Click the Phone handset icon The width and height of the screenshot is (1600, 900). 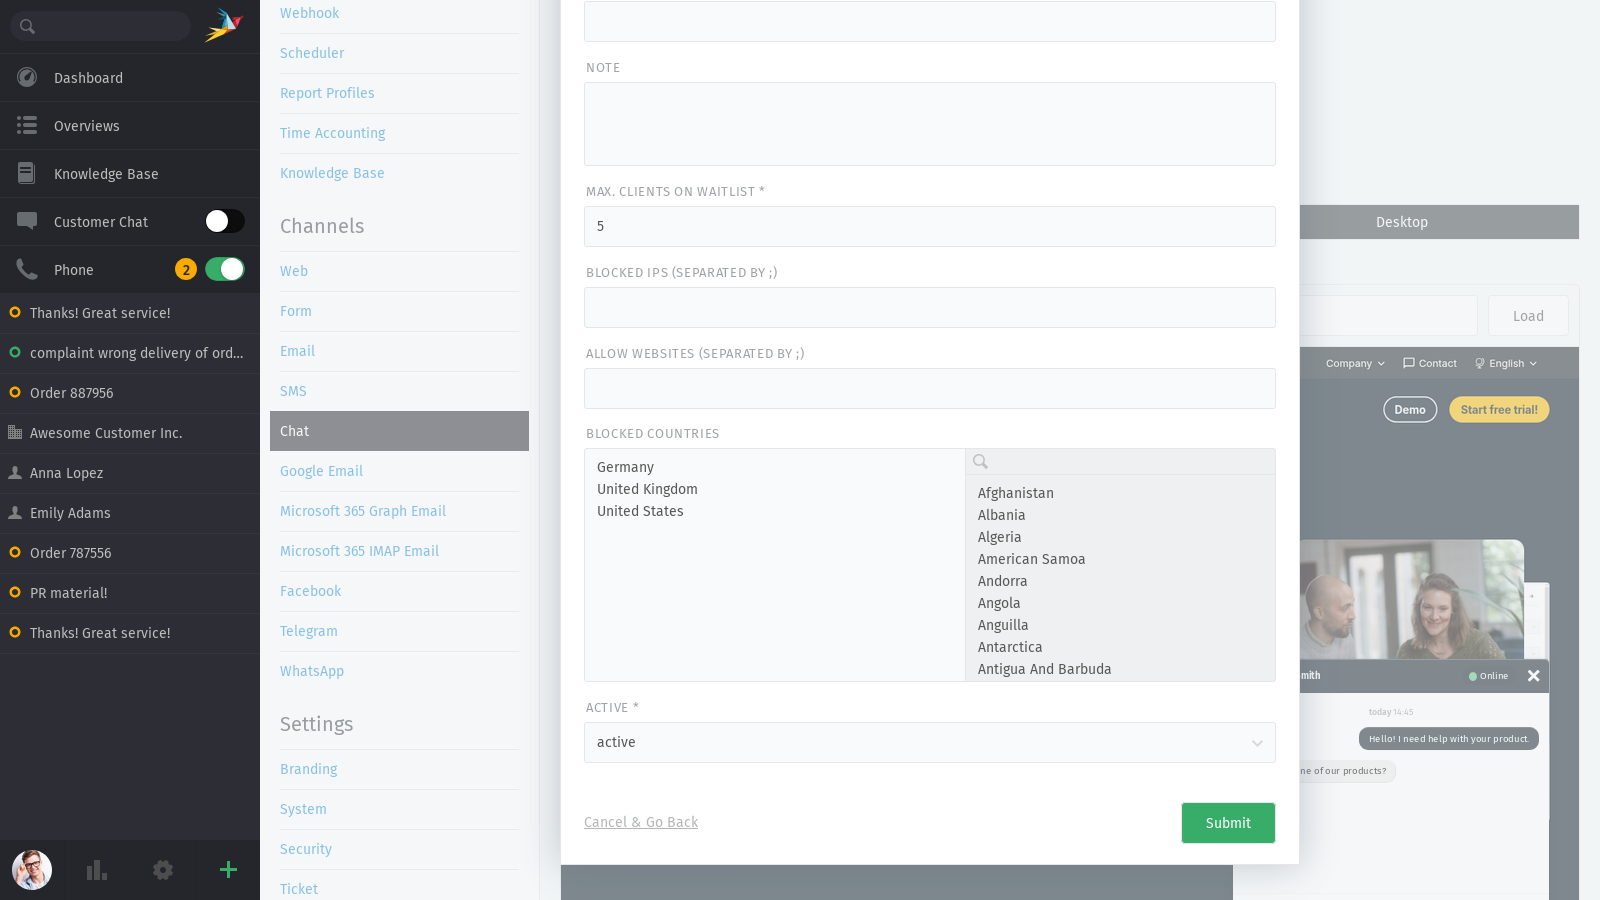(27, 269)
